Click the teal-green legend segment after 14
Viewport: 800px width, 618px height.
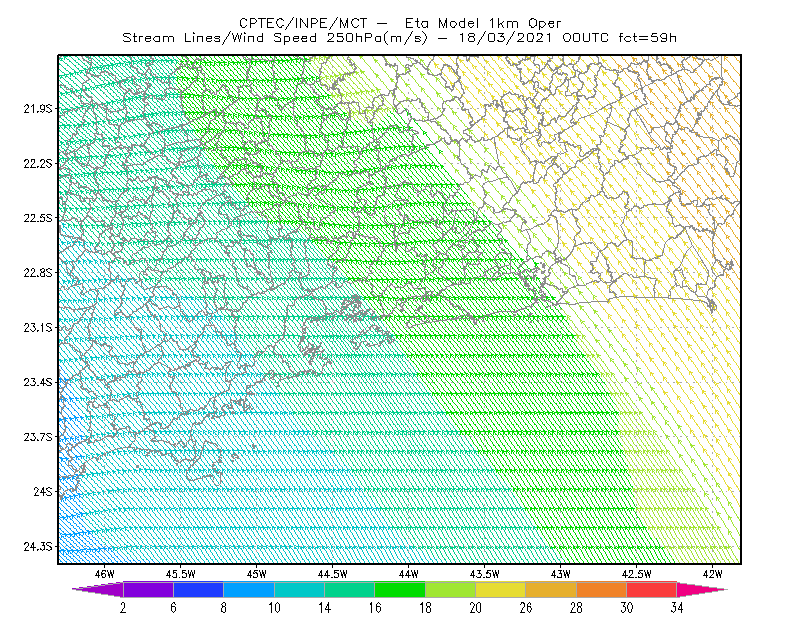click(x=349, y=589)
